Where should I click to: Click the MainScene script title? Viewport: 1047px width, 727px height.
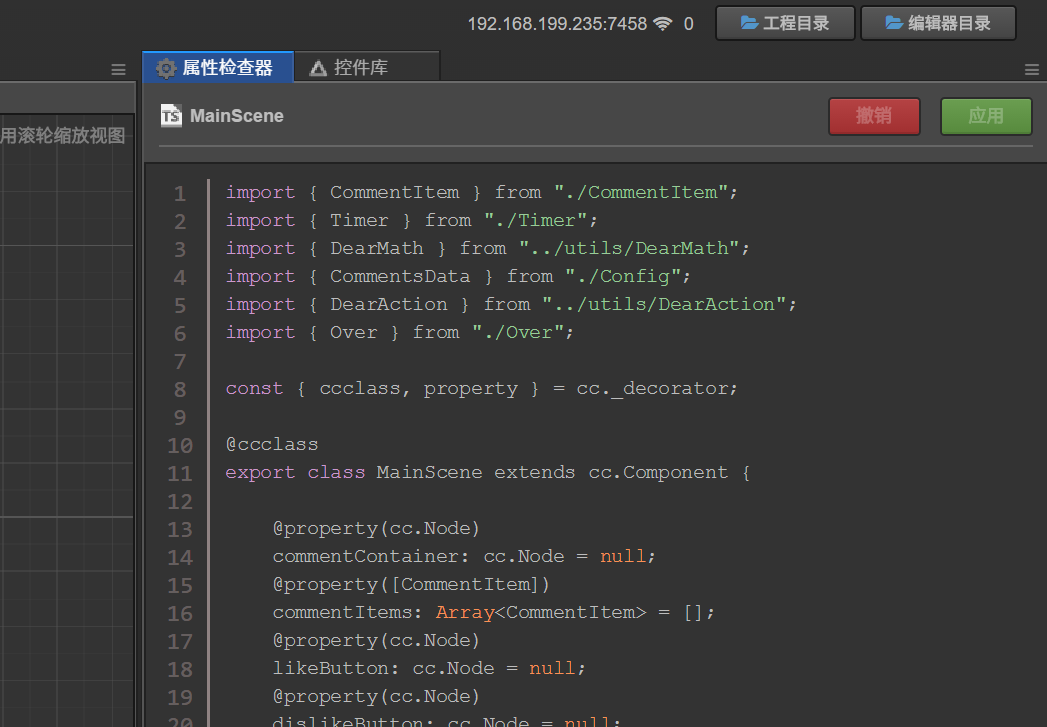pyautogui.click(x=236, y=116)
